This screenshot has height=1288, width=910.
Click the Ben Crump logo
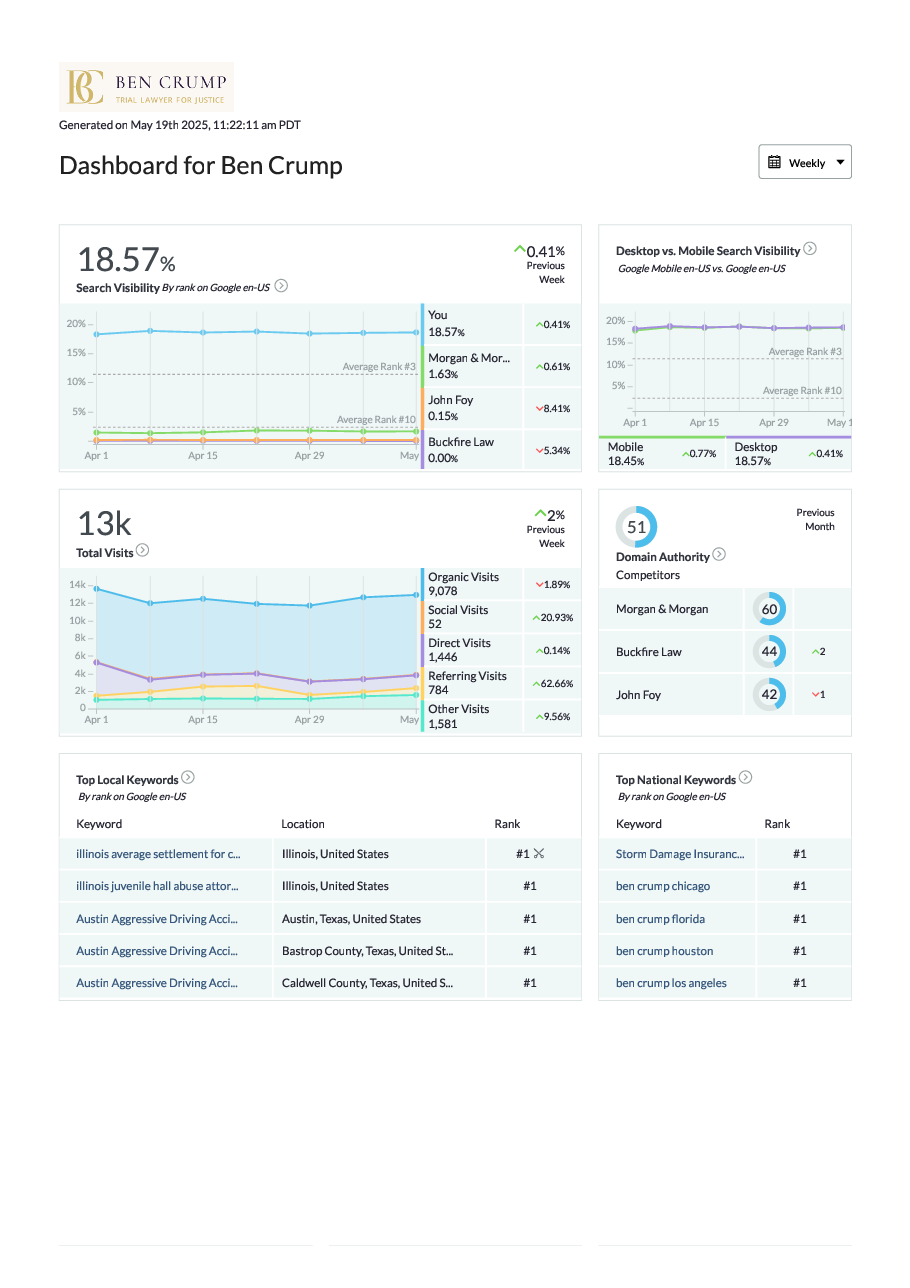tap(146, 87)
